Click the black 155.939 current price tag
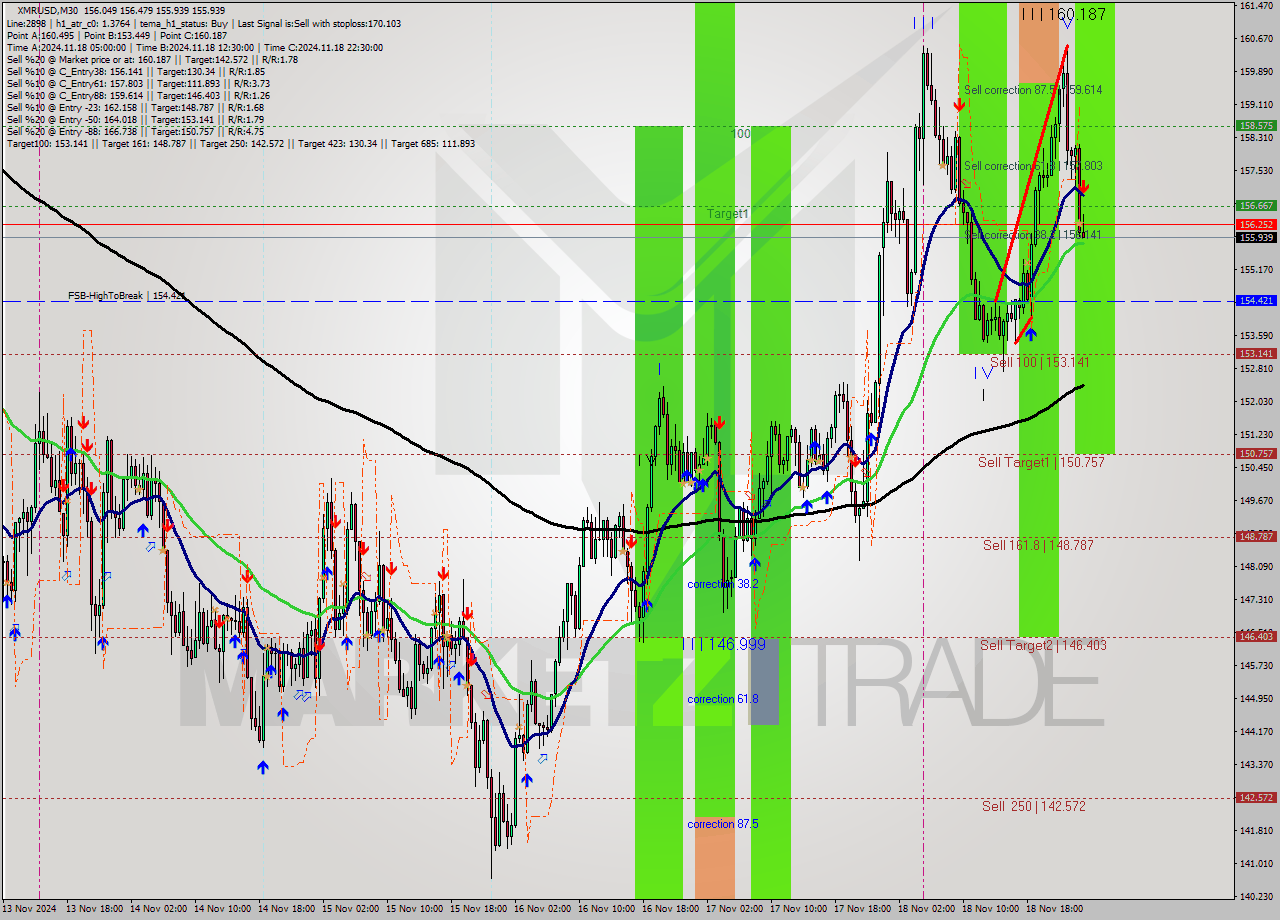Viewport: 1280px width, 920px height. 1256,238
